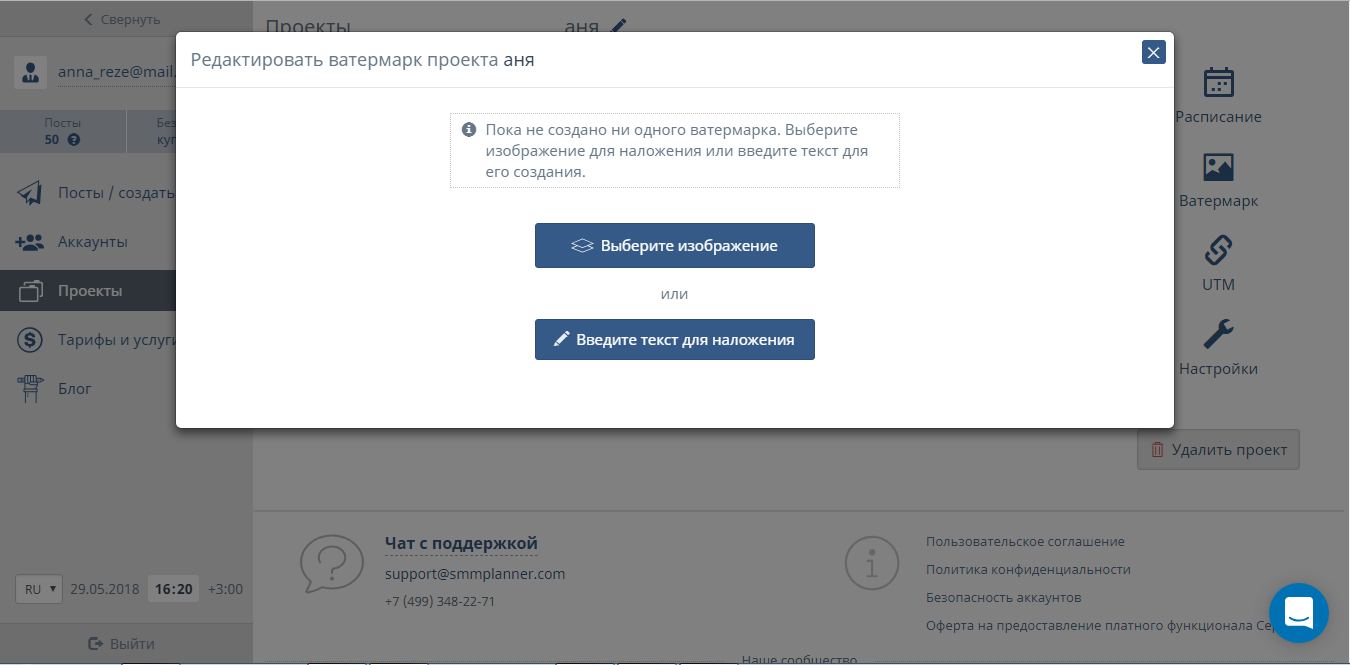Open Тарифы и услуги dollar icon
The height and width of the screenshot is (665, 1350).
coord(30,340)
